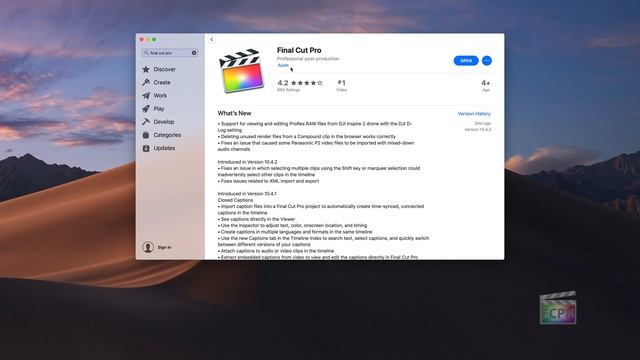Click the search field

click(x=170, y=53)
